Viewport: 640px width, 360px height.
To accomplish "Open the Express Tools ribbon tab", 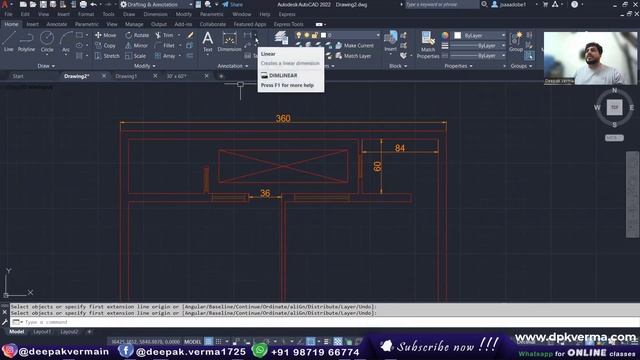I will point(289,24).
